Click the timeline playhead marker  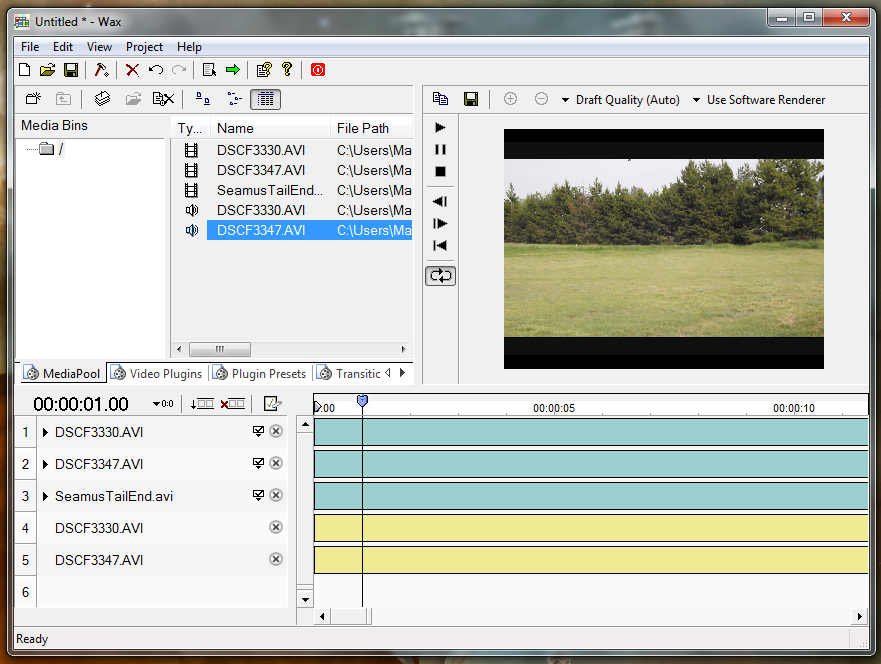pos(362,401)
